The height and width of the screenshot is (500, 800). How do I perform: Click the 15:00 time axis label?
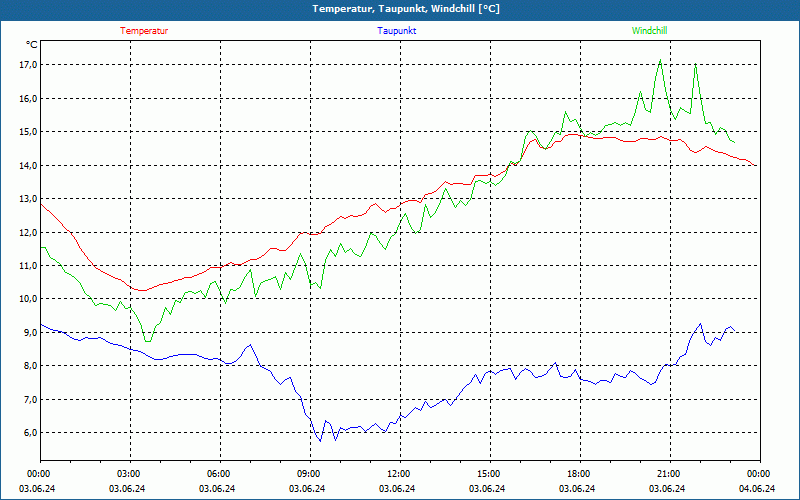tap(488, 474)
